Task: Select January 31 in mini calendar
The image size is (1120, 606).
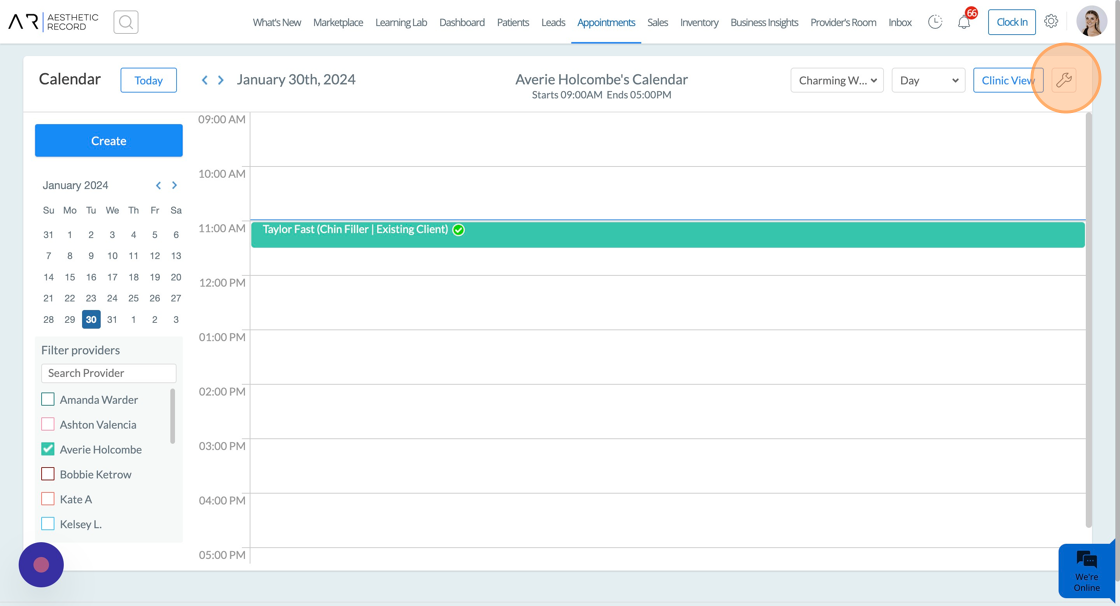Action: [x=112, y=319]
